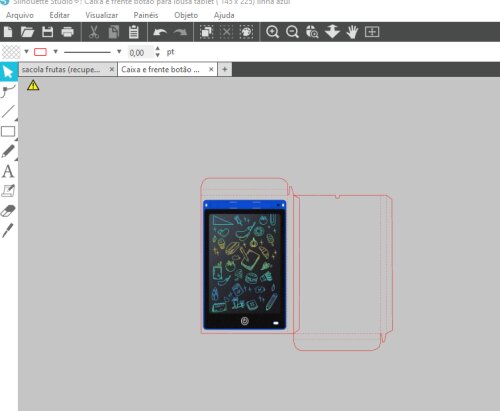The width and height of the screenshot is (500, 411).
Task: Cut the selection with the scissors icon
Action: [94, 32]
